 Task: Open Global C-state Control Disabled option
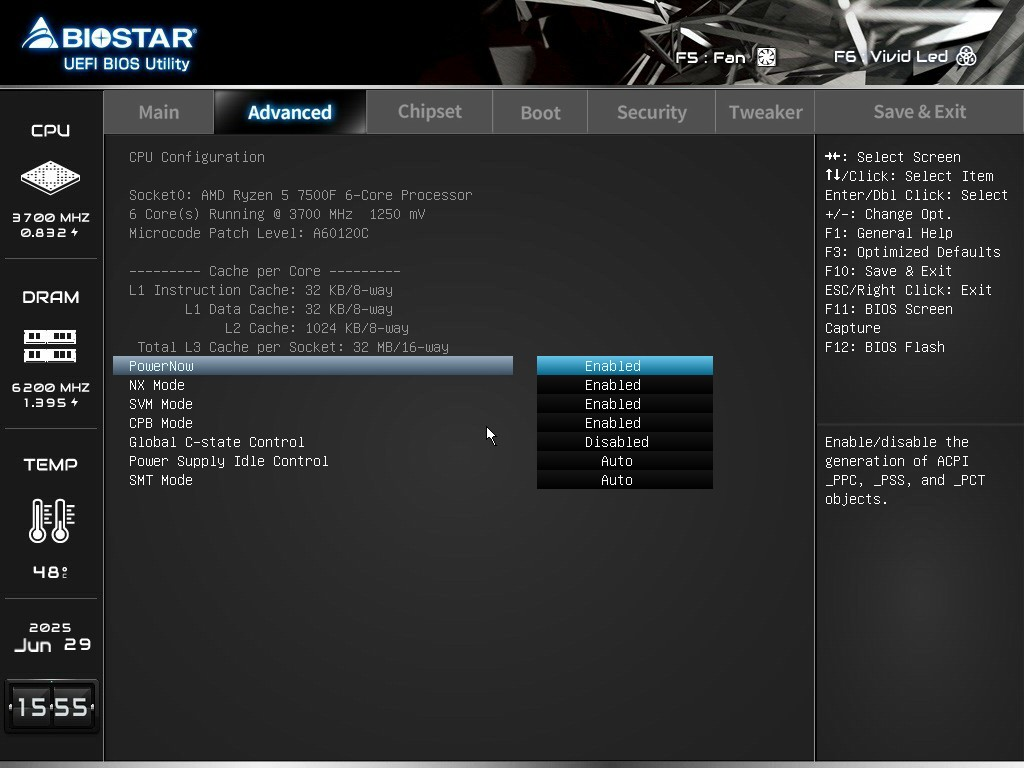coord(624,441)
